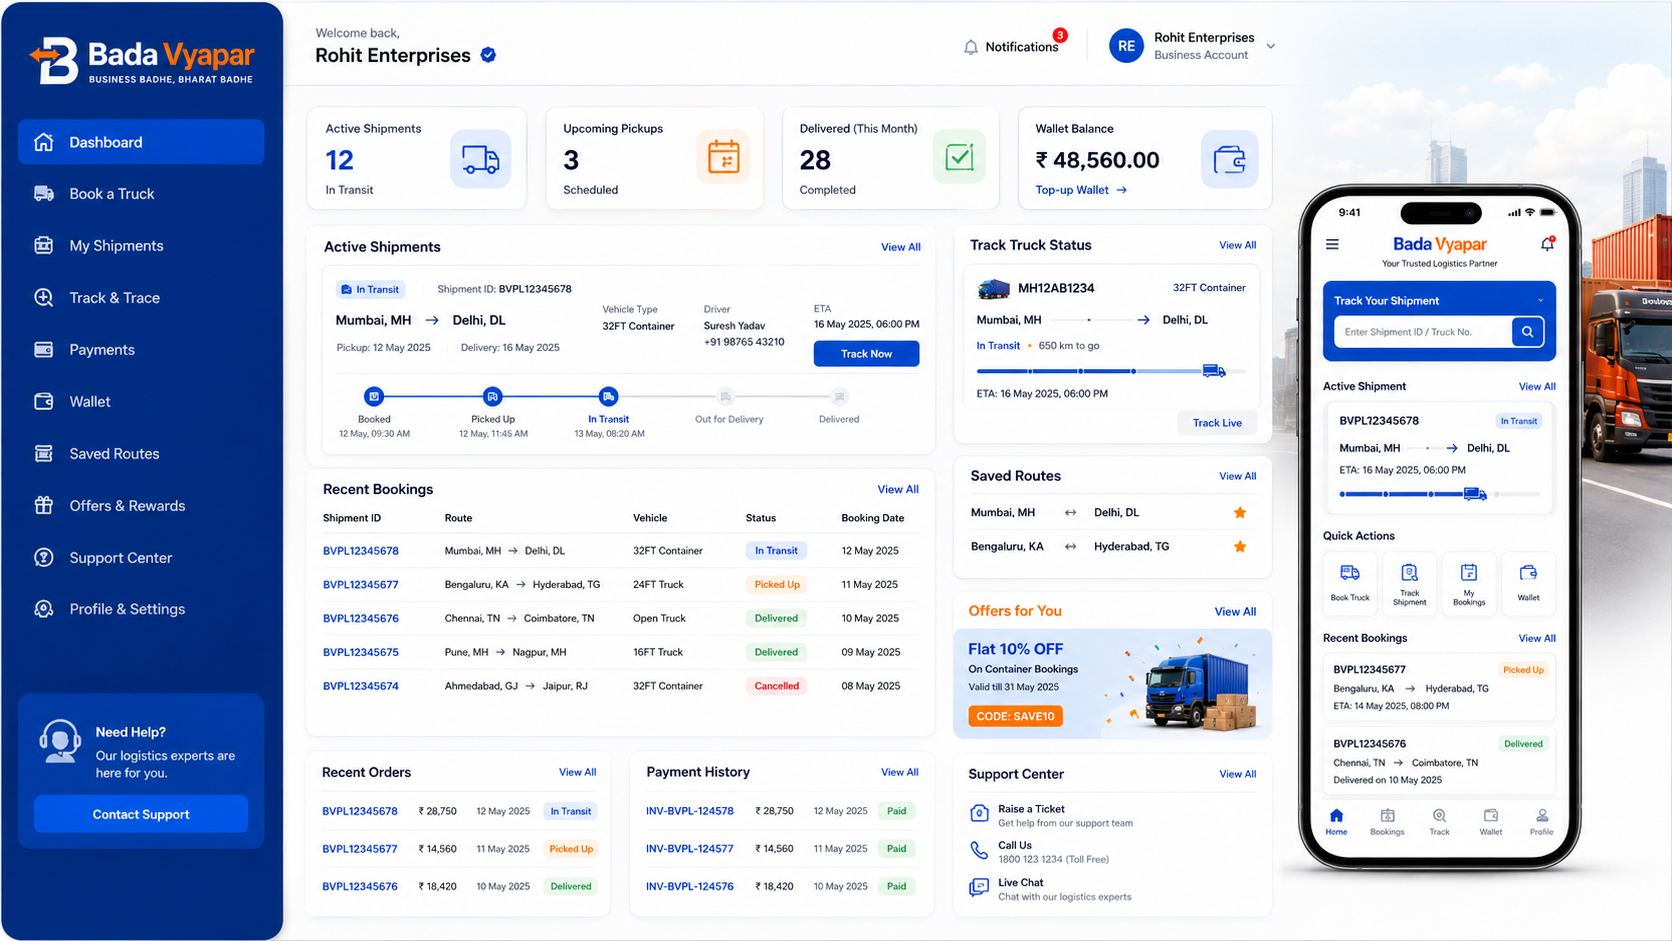Click the notifications bell icon
Screen dimensions: 1672x941
pos(970,47)
